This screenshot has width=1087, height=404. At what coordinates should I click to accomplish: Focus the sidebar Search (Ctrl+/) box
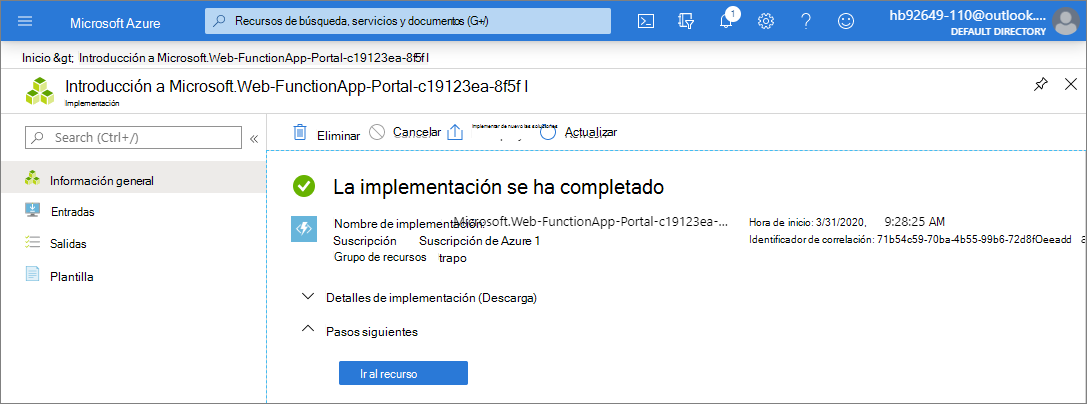[133, 137]
